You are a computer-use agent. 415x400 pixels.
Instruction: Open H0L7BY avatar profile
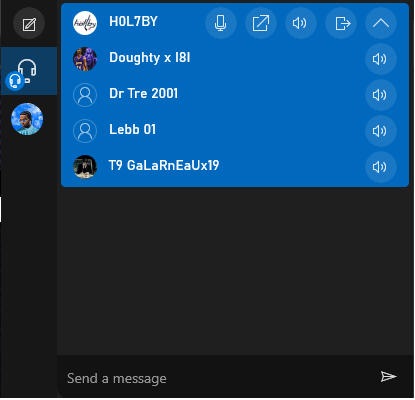[85, 23]
